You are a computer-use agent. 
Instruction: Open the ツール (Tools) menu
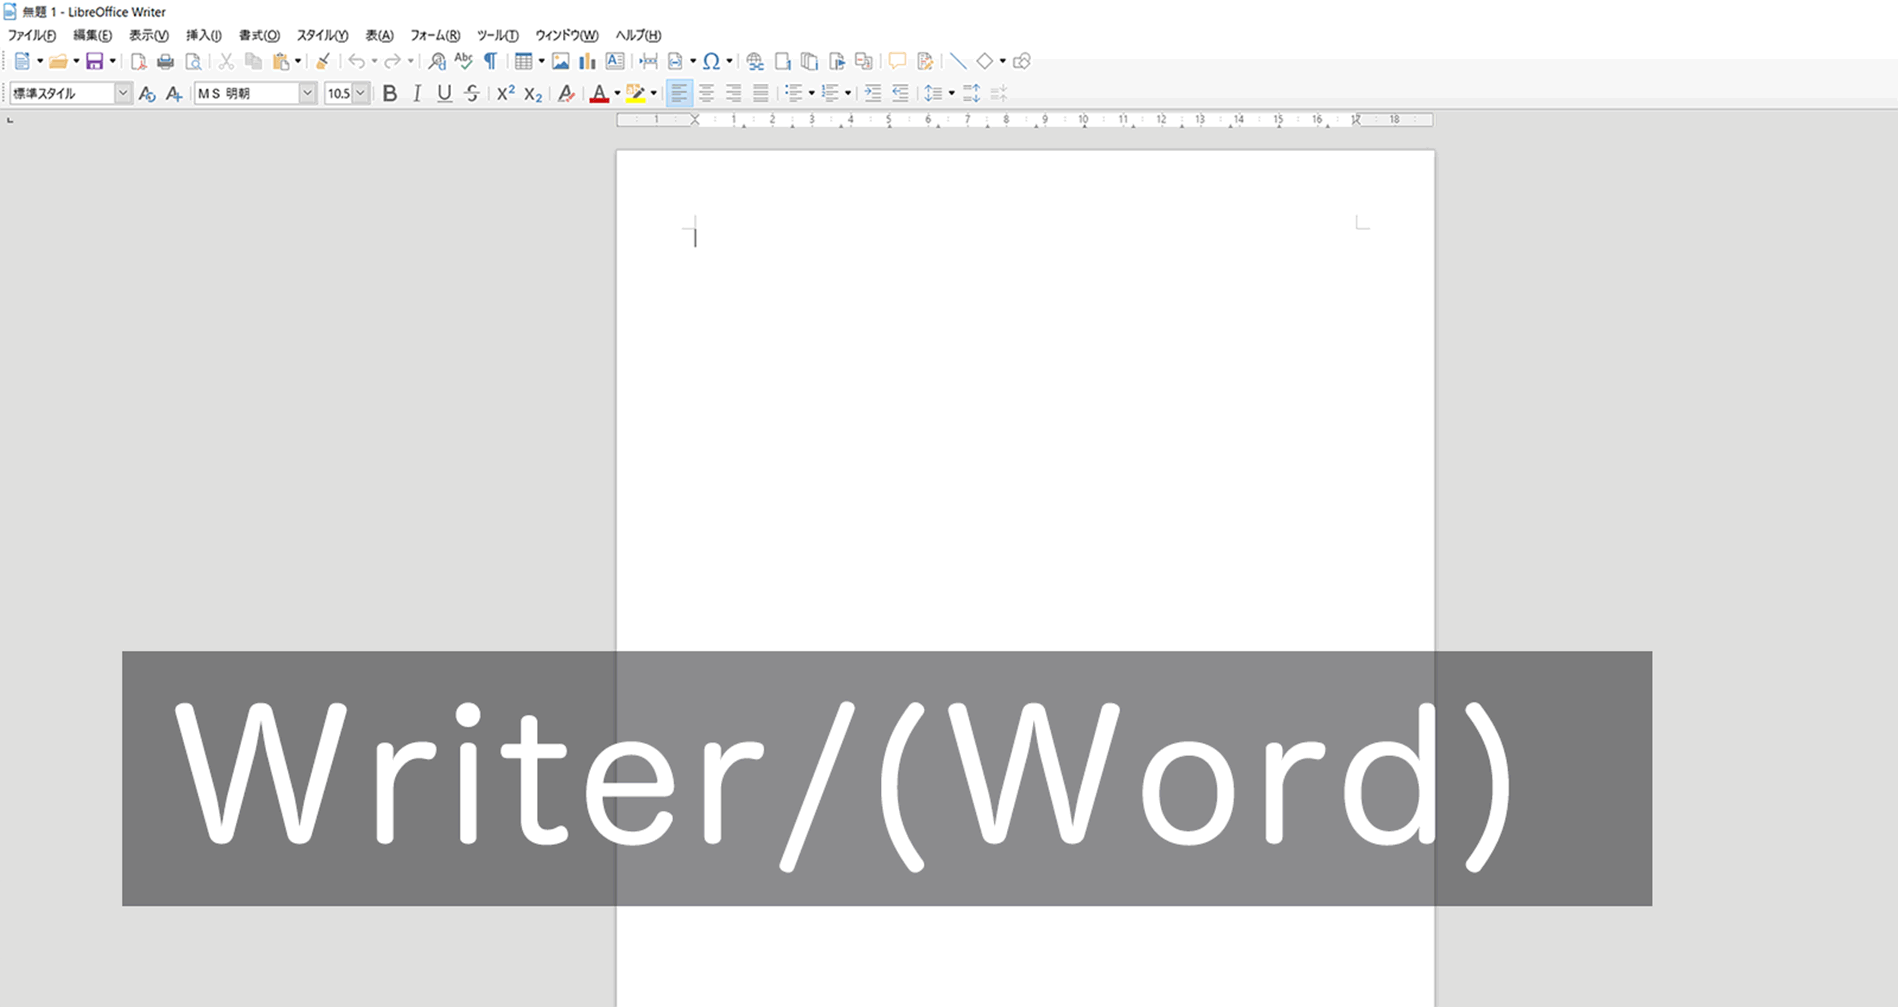pyautogui.click(x=495, y=35)
